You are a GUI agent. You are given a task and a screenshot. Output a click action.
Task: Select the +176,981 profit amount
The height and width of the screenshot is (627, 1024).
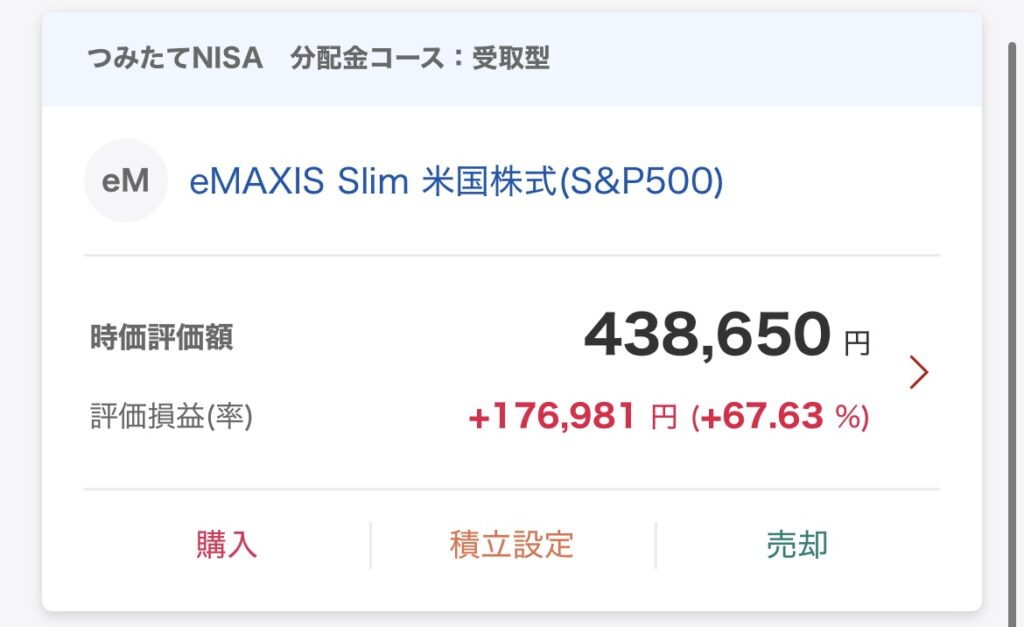(552, 416)
